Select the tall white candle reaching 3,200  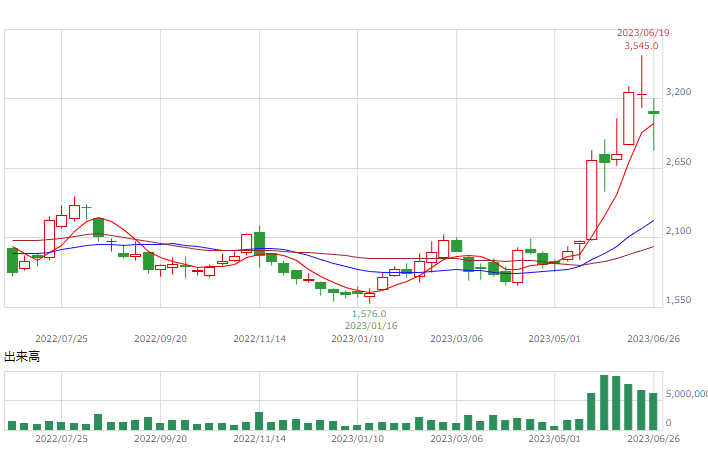pos(629,118)
